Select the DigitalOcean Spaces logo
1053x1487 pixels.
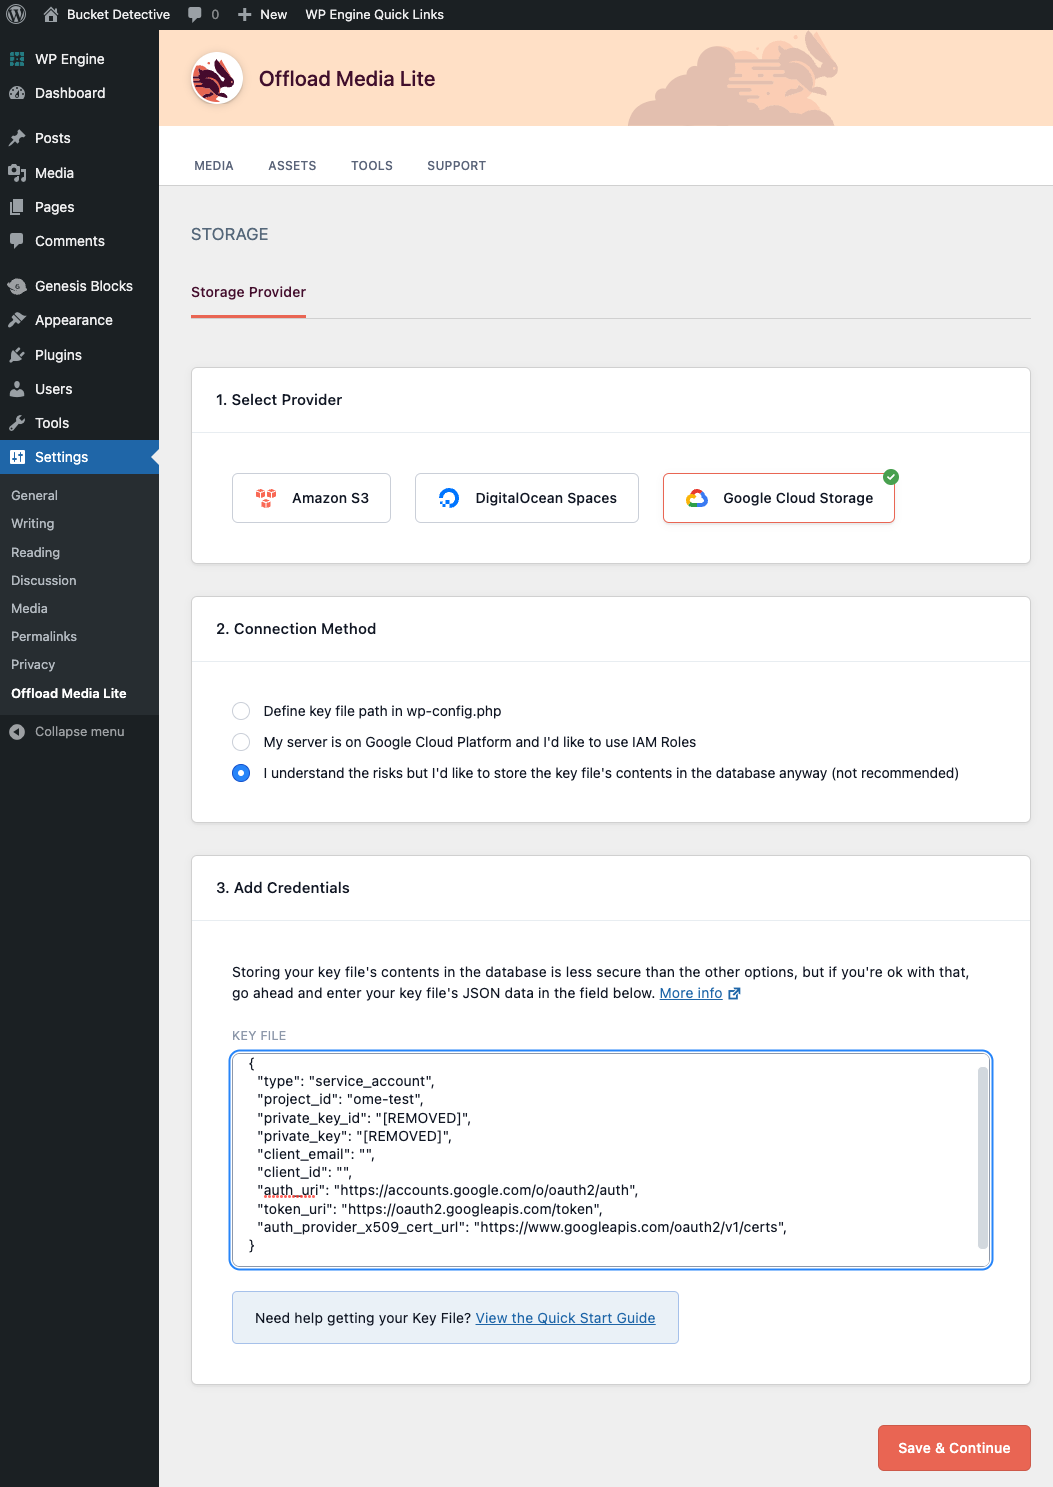point(449,498)
